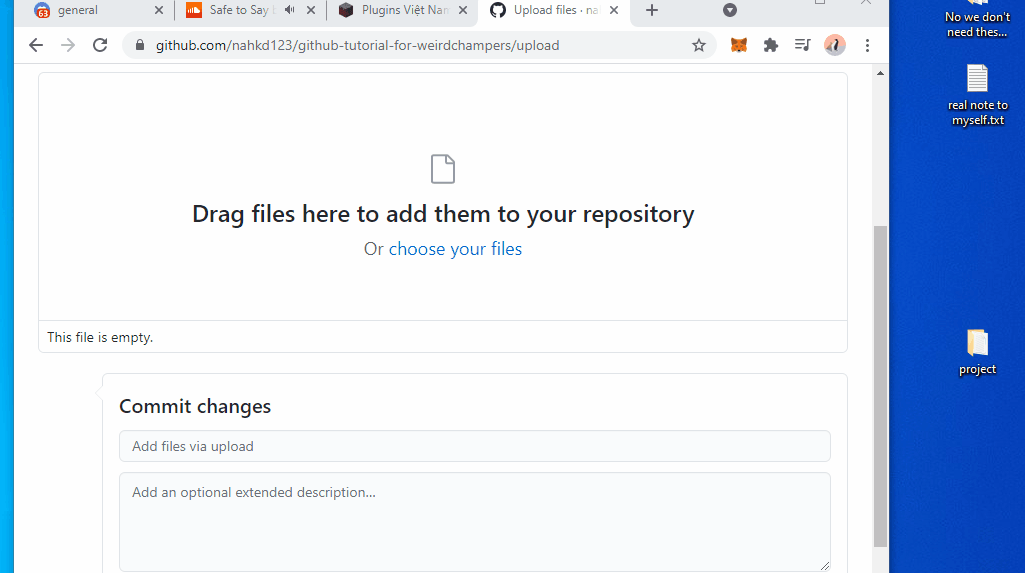Open the Extensions puzzle-piece menu
Viewport: 1025px width, 573px height.
(x=771, y=45)
